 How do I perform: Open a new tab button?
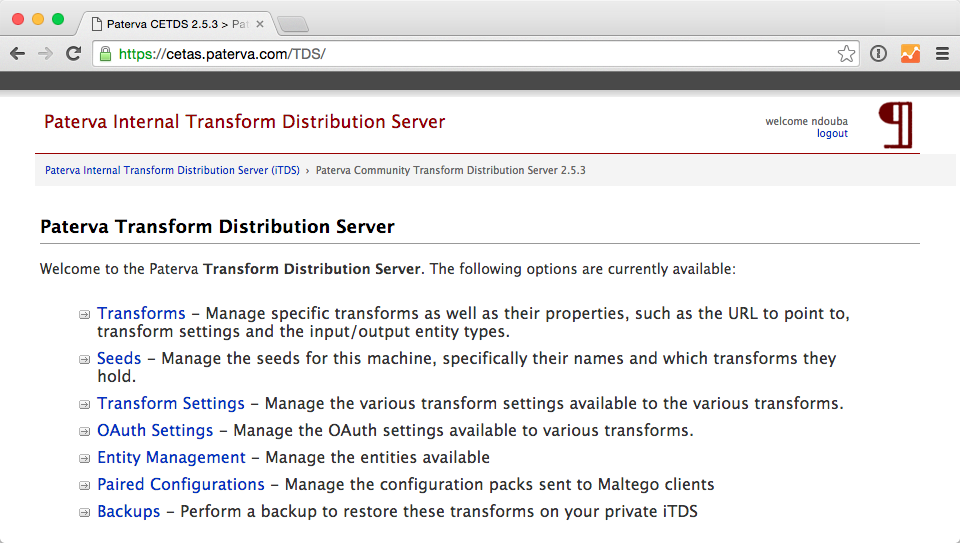293,24
